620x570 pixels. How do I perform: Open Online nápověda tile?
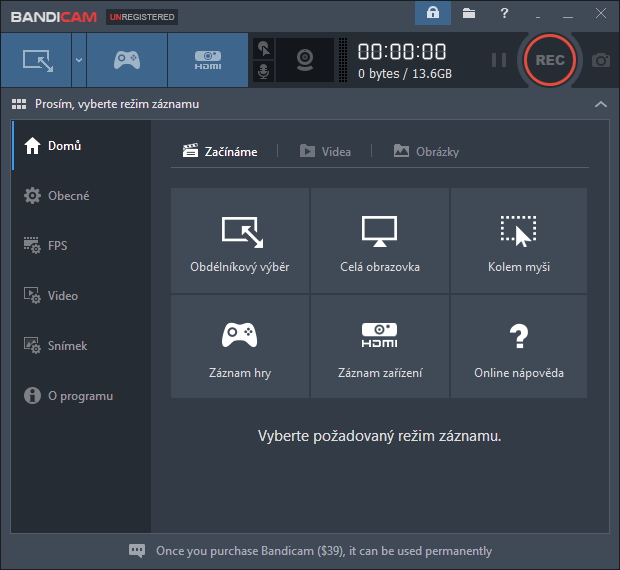click(519, 346)
